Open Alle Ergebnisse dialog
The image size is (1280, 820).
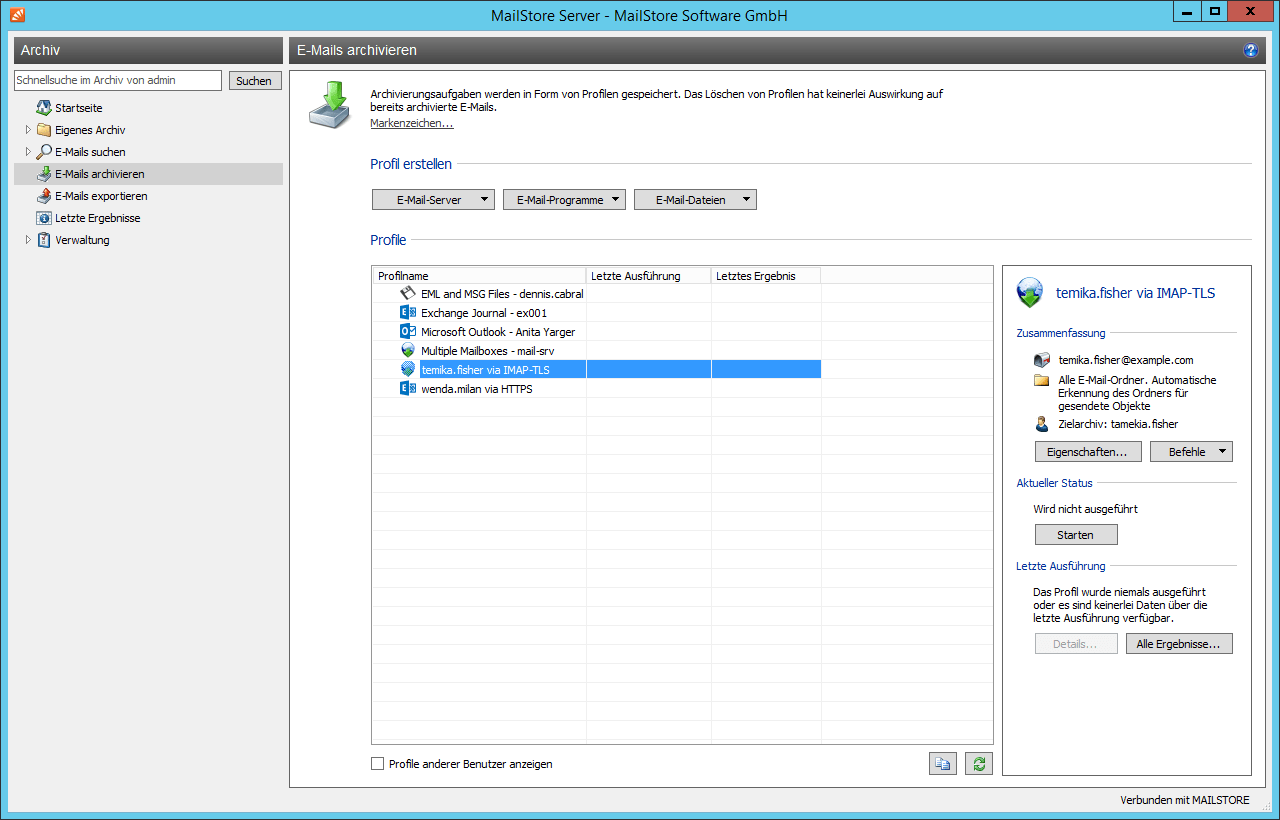point(1179,644)
